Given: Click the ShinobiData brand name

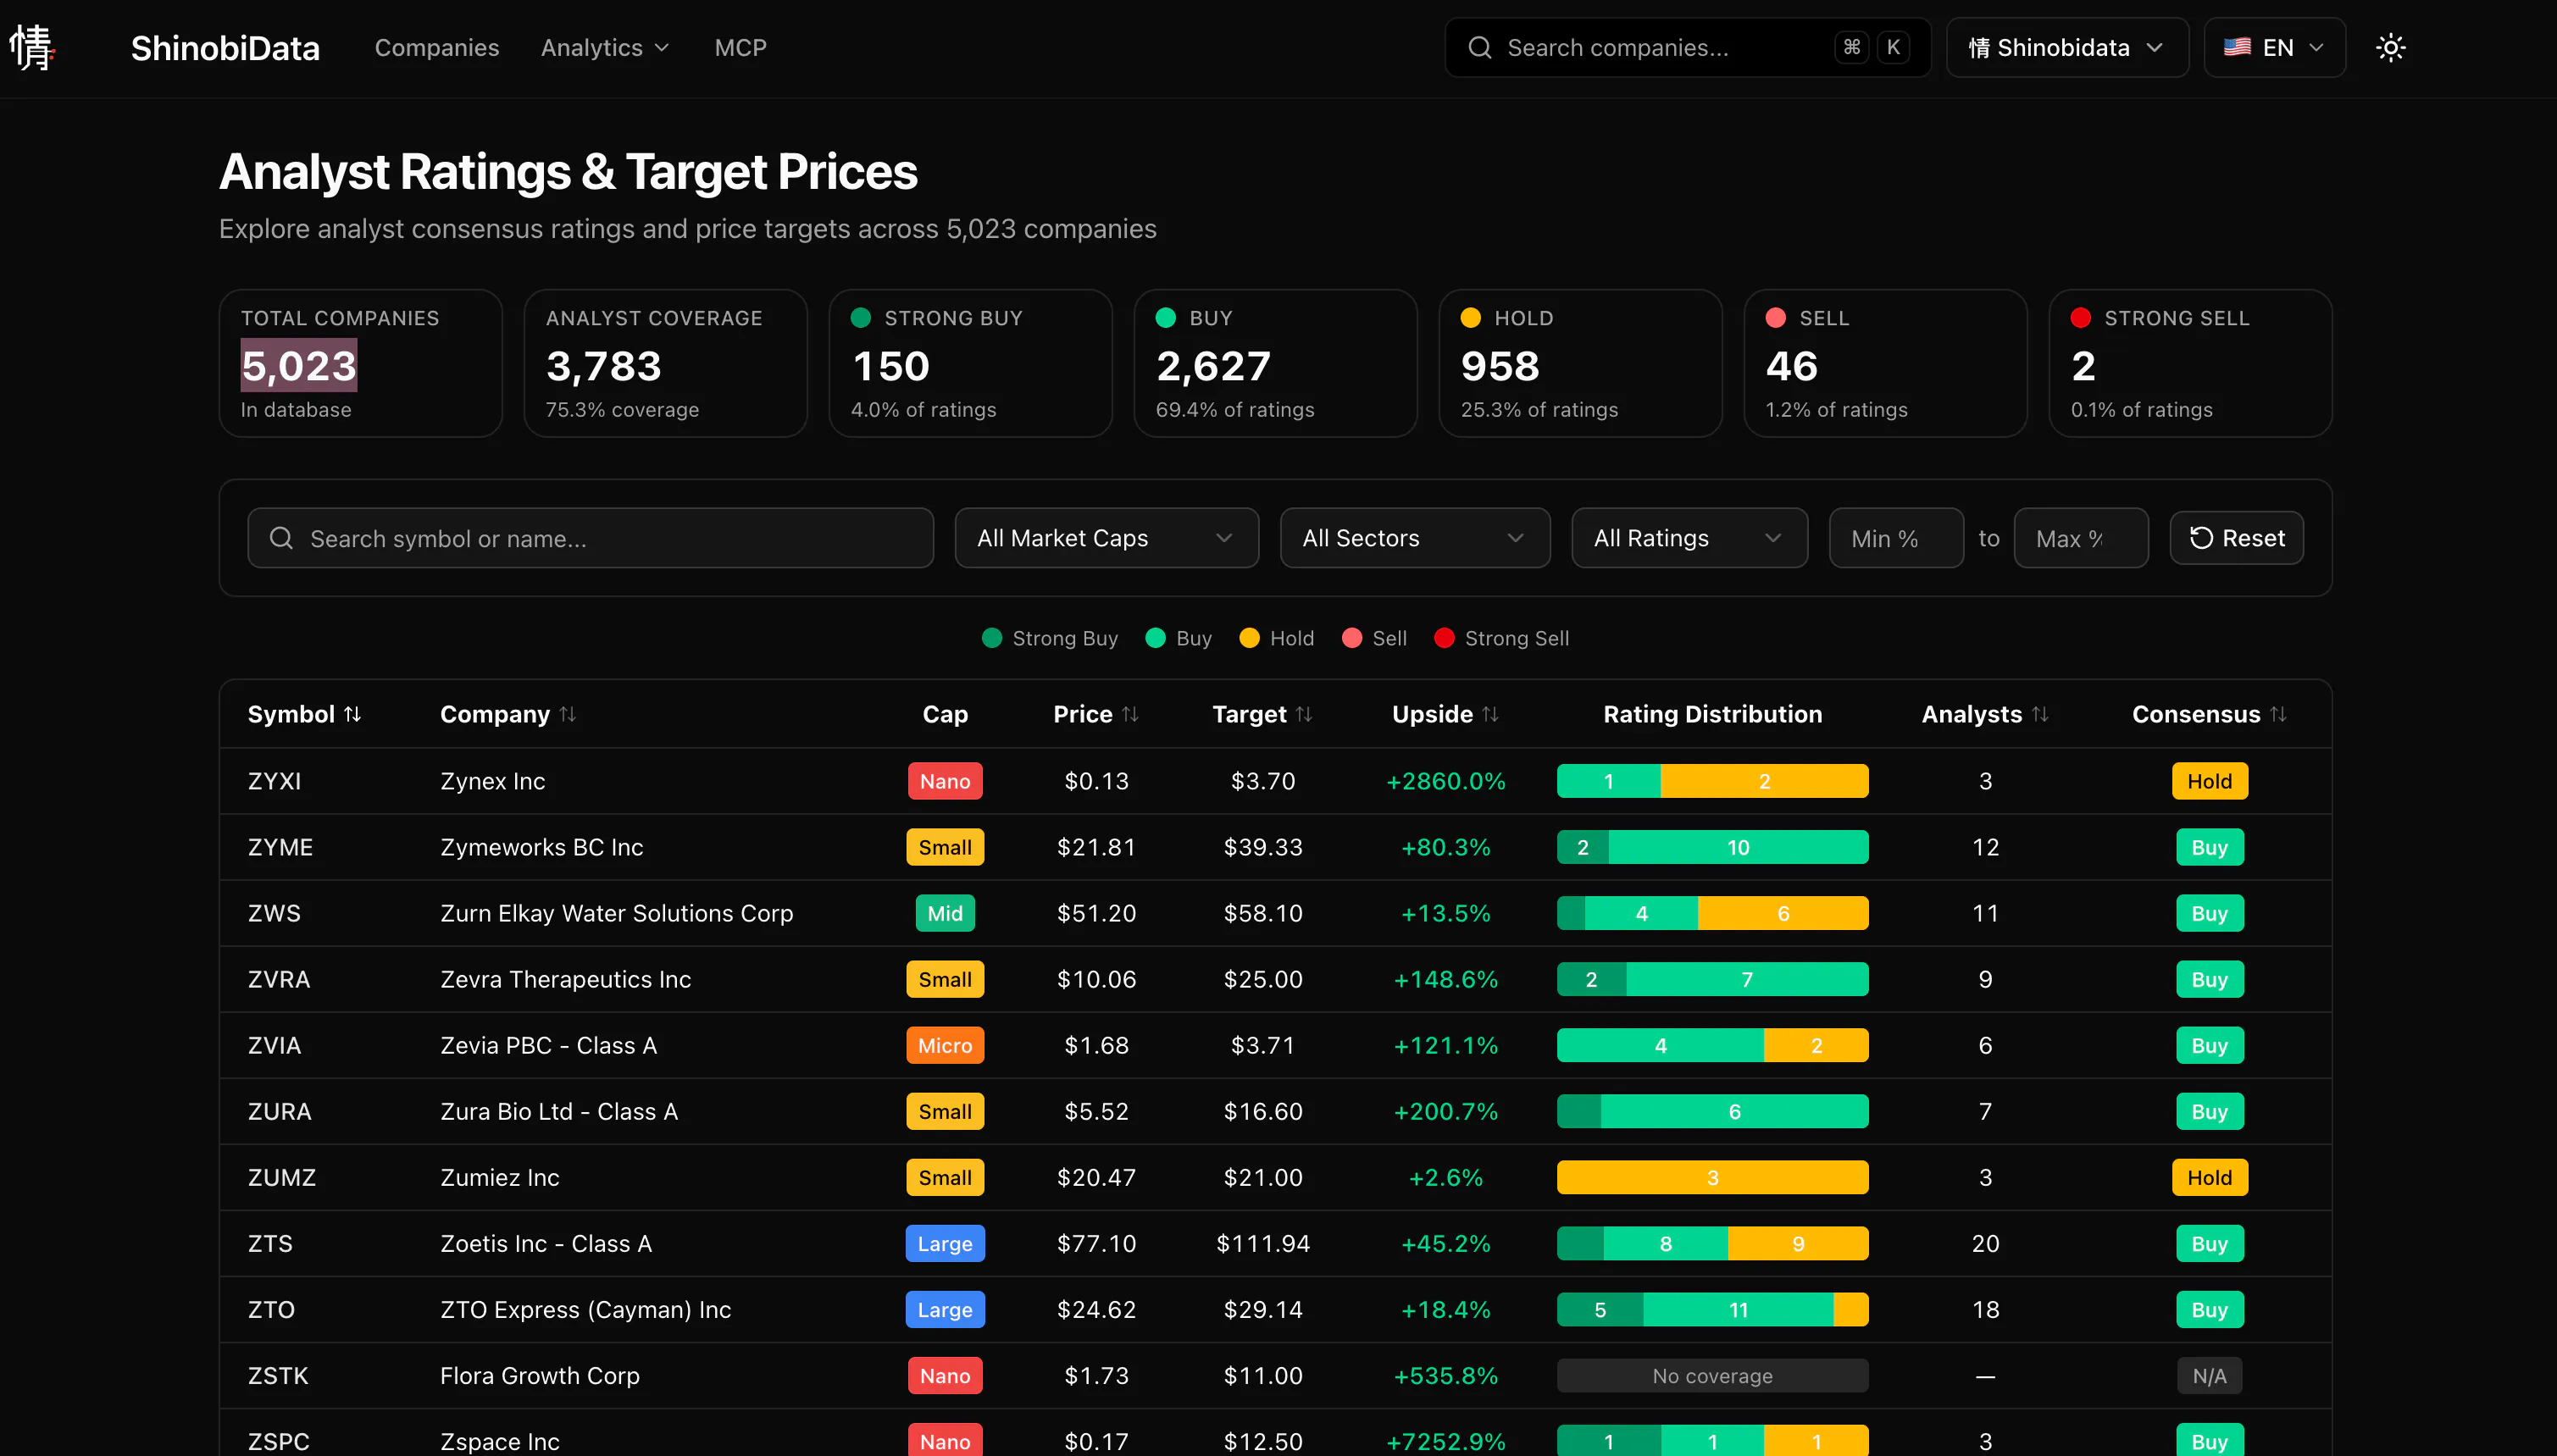Looking at the screenshot, I should click(x=225, y=47).
